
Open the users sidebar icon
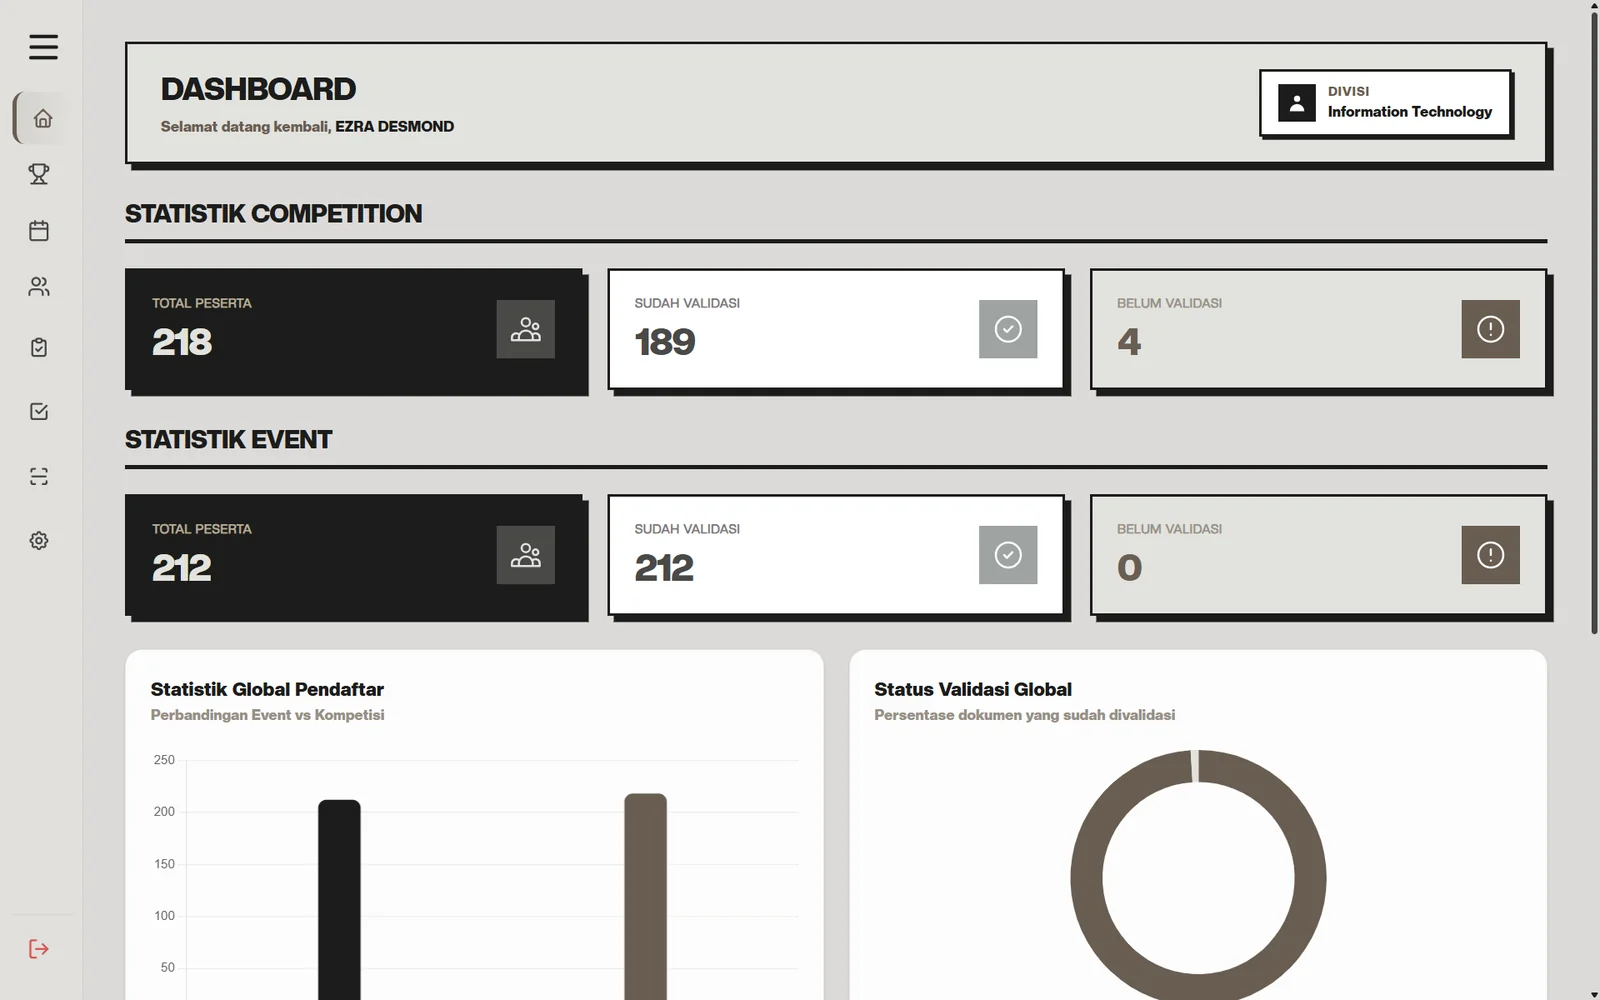click(x=39, y=287)
